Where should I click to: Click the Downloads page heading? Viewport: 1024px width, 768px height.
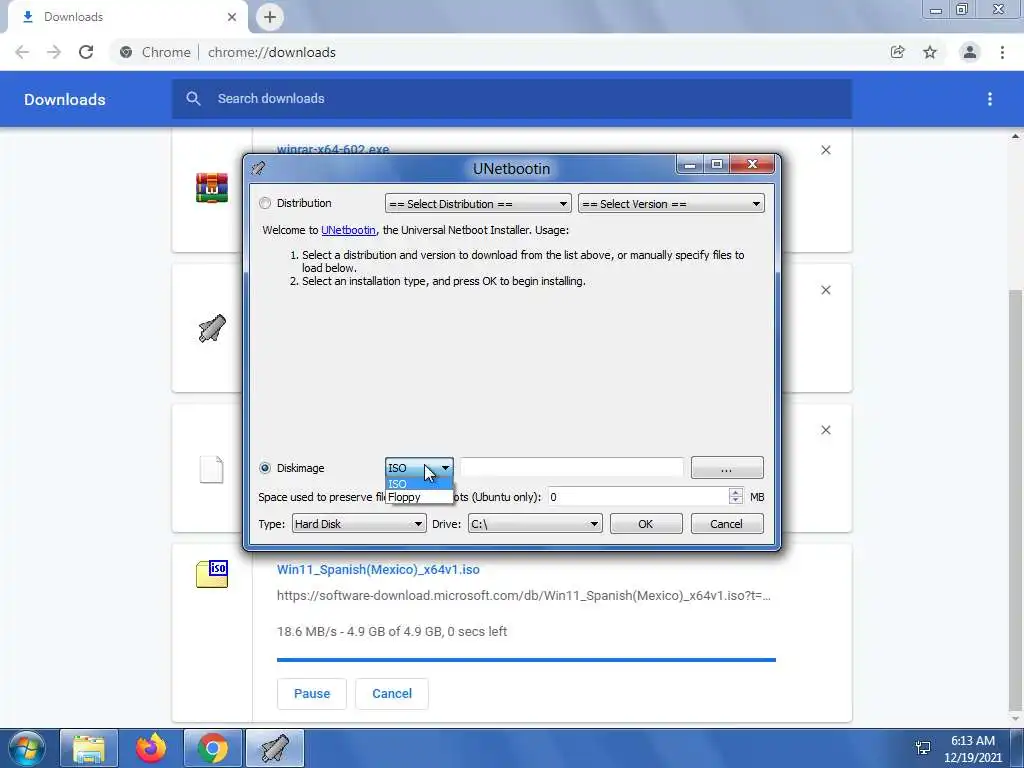coord(65,99)
